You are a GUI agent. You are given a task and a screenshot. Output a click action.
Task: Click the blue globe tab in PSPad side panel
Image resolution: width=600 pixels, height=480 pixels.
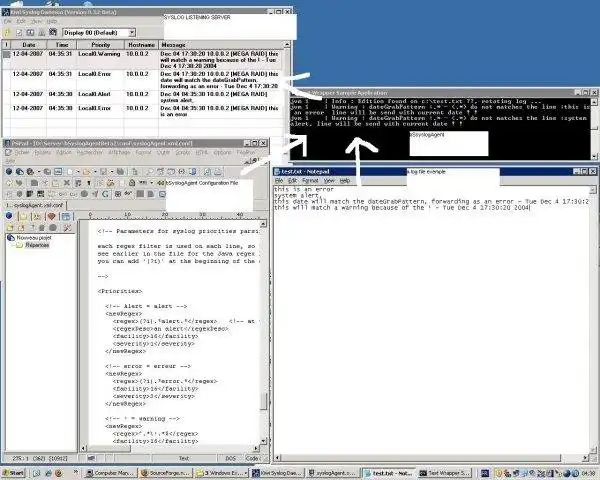tap(9, 216)
